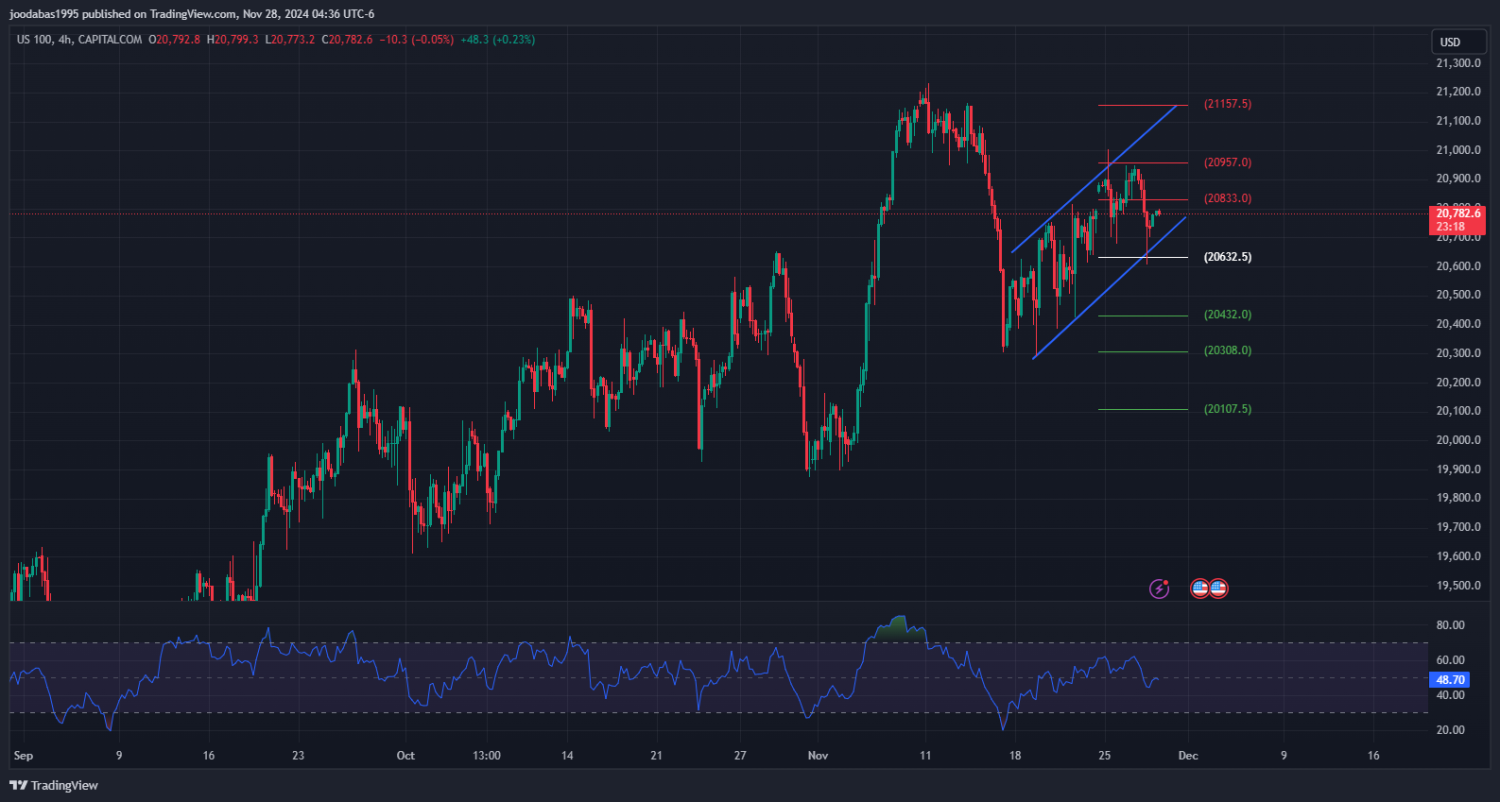The height and width of the screenshot is (802, 1500).
Task: Select the blue RSI value label 48.70
Action: pos(1451,679)
